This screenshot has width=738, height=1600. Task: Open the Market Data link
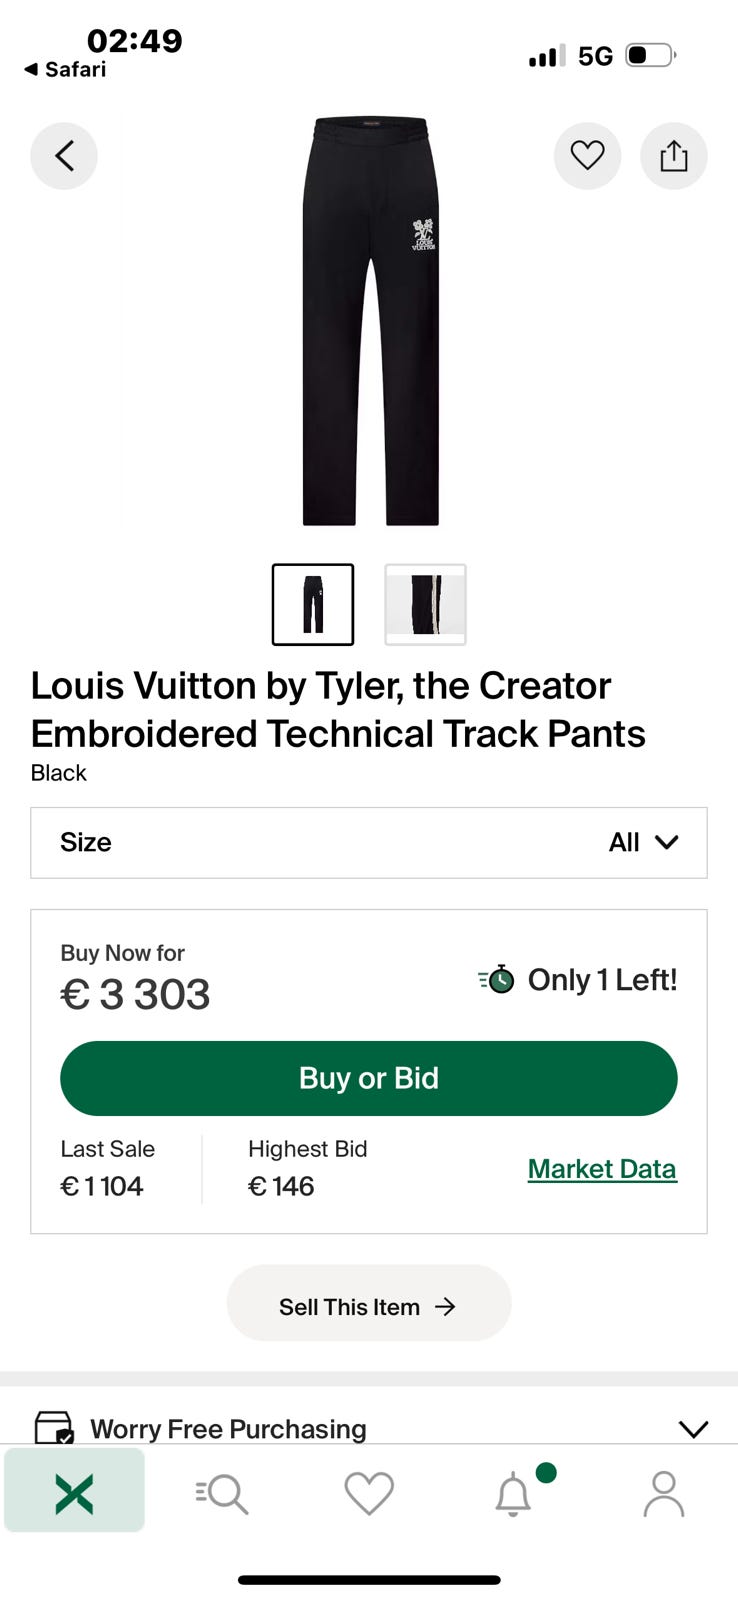click(x=602, y=1168)
